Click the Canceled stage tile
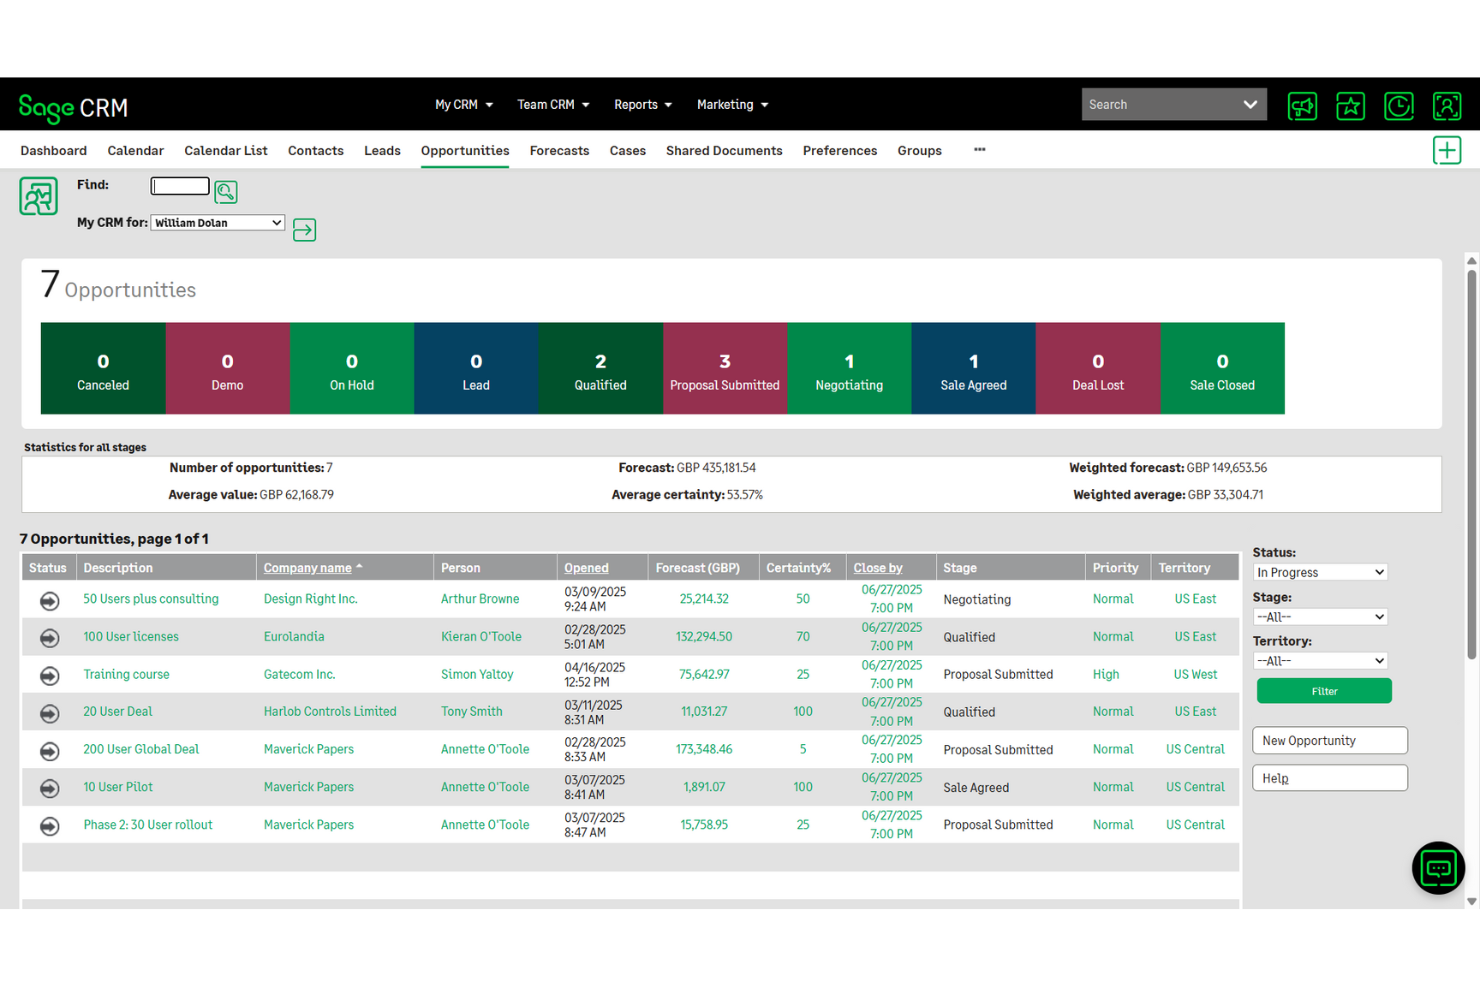This screenshot has height=987, width=1480. pos(103,368)
